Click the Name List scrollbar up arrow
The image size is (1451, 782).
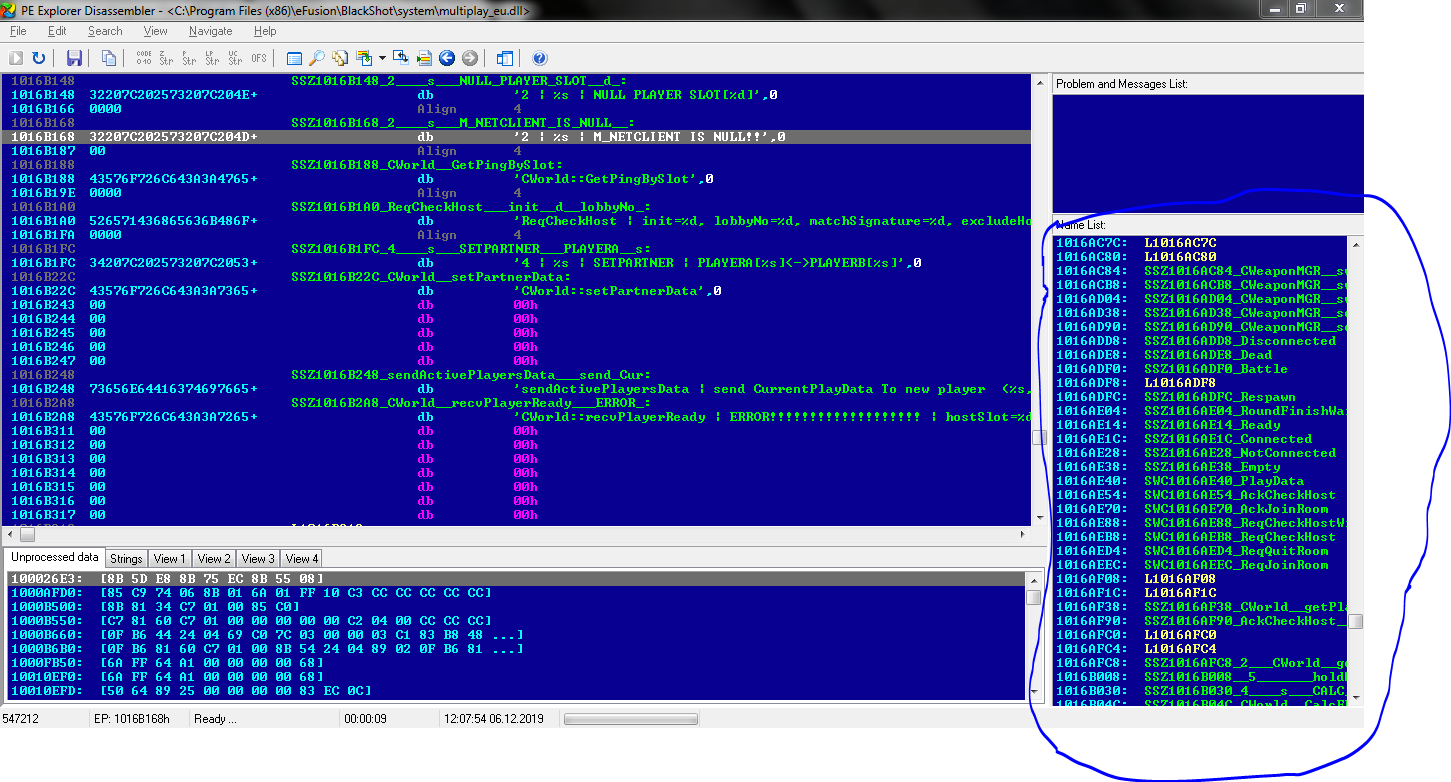pos(1355,243)
